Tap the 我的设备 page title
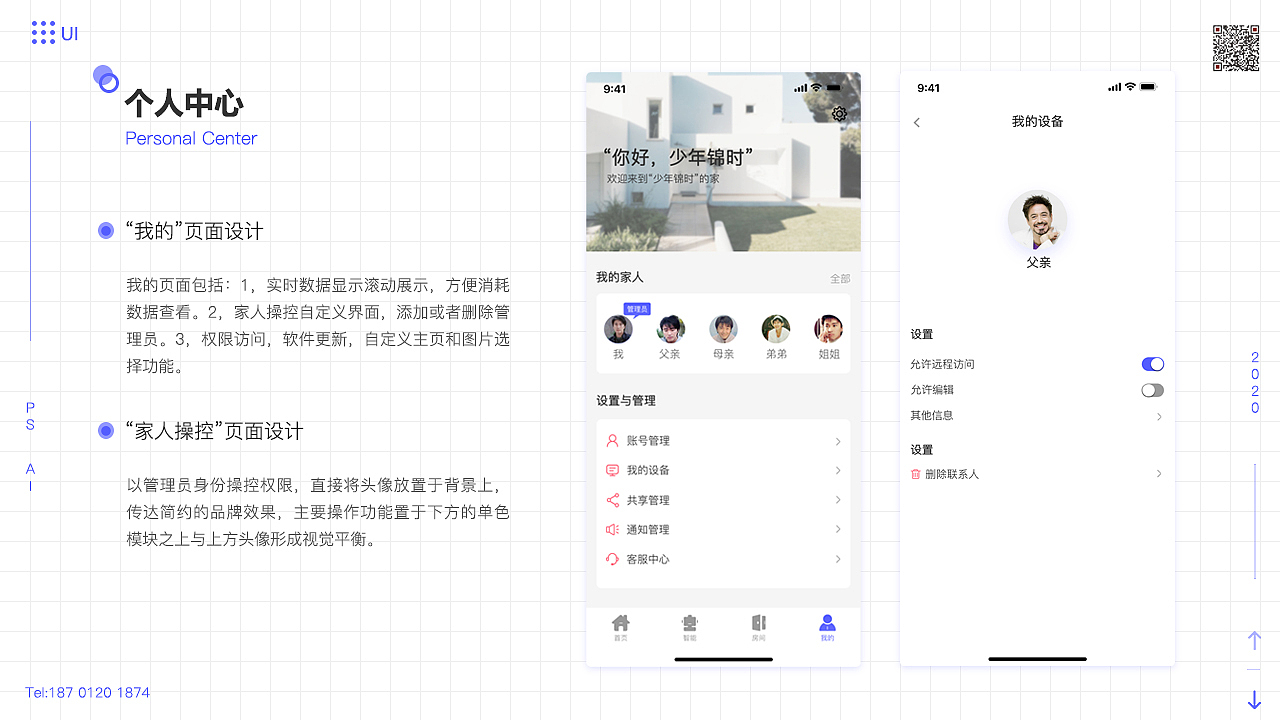This screenshot has width=1280, height=720. (1037, 121)
